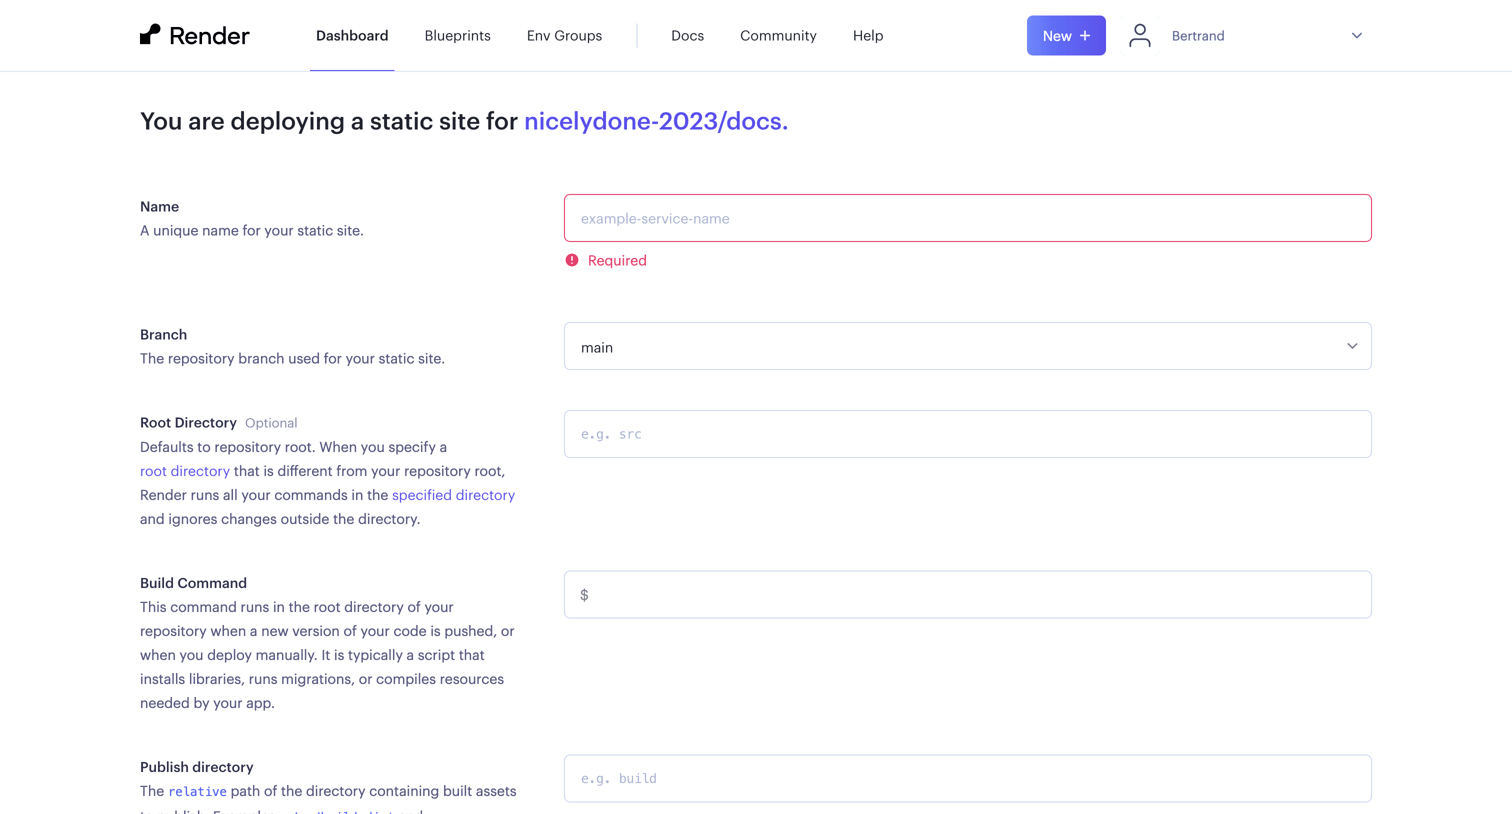Viewport: 1512px width, 814px height.
Task: Click the Render wordmark text
Action: pos(209,36)
